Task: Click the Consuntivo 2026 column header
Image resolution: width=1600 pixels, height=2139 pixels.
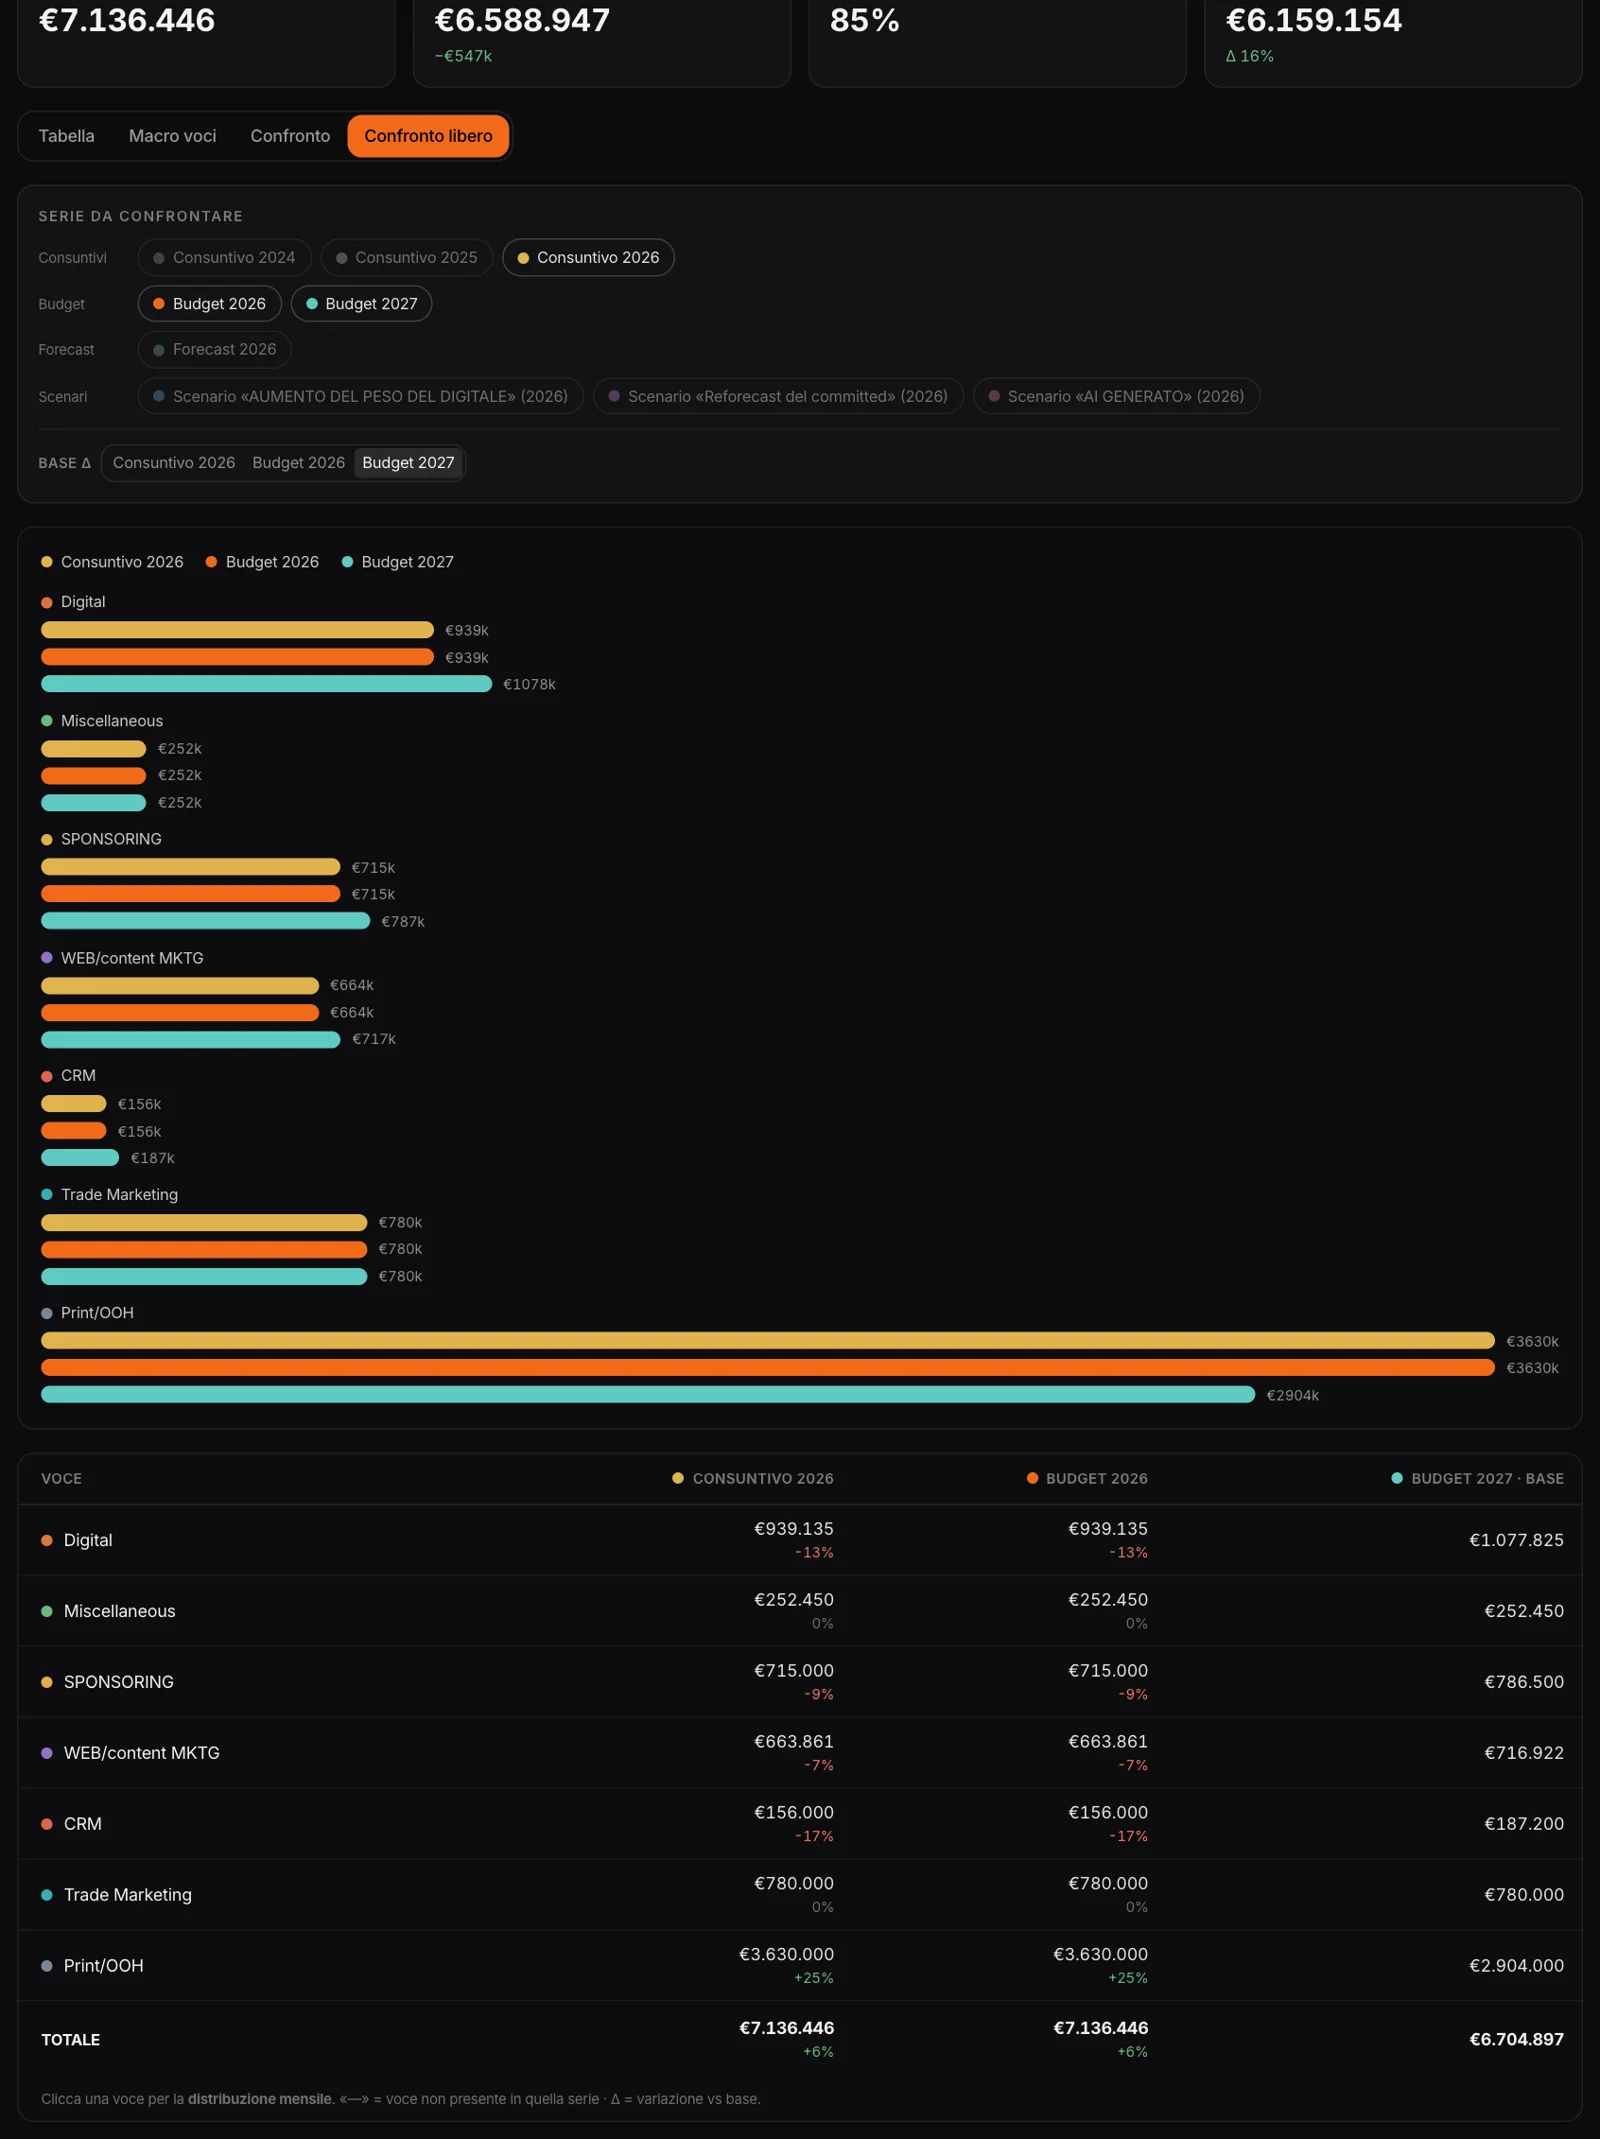Action: tap(752, 1478)
